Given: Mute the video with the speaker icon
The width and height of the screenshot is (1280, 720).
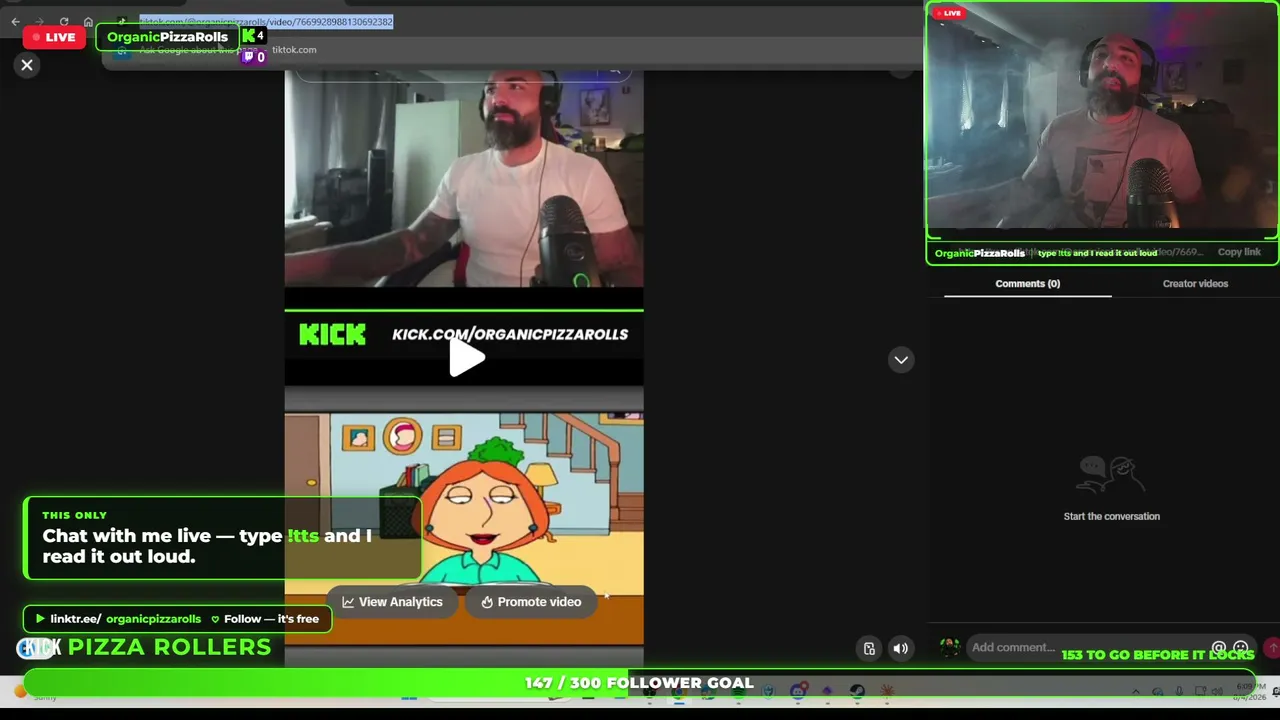Looking at the screenshot, I should (901, 648).
